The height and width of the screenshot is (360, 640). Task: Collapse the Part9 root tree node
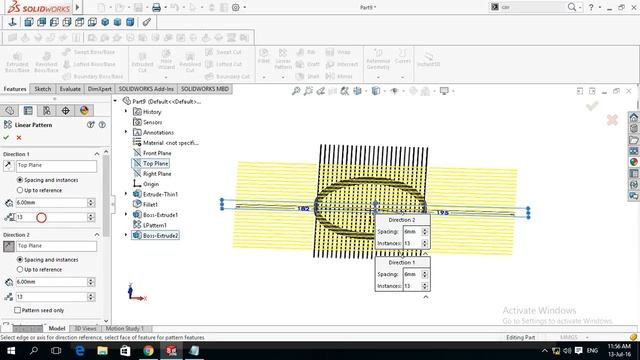coord(116,101)
